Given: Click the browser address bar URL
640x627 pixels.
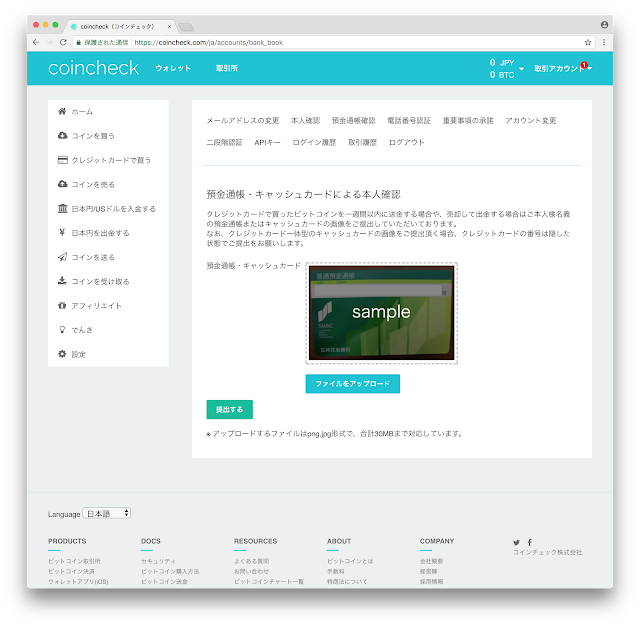Looking at the screenshot, I should [208, 42].
